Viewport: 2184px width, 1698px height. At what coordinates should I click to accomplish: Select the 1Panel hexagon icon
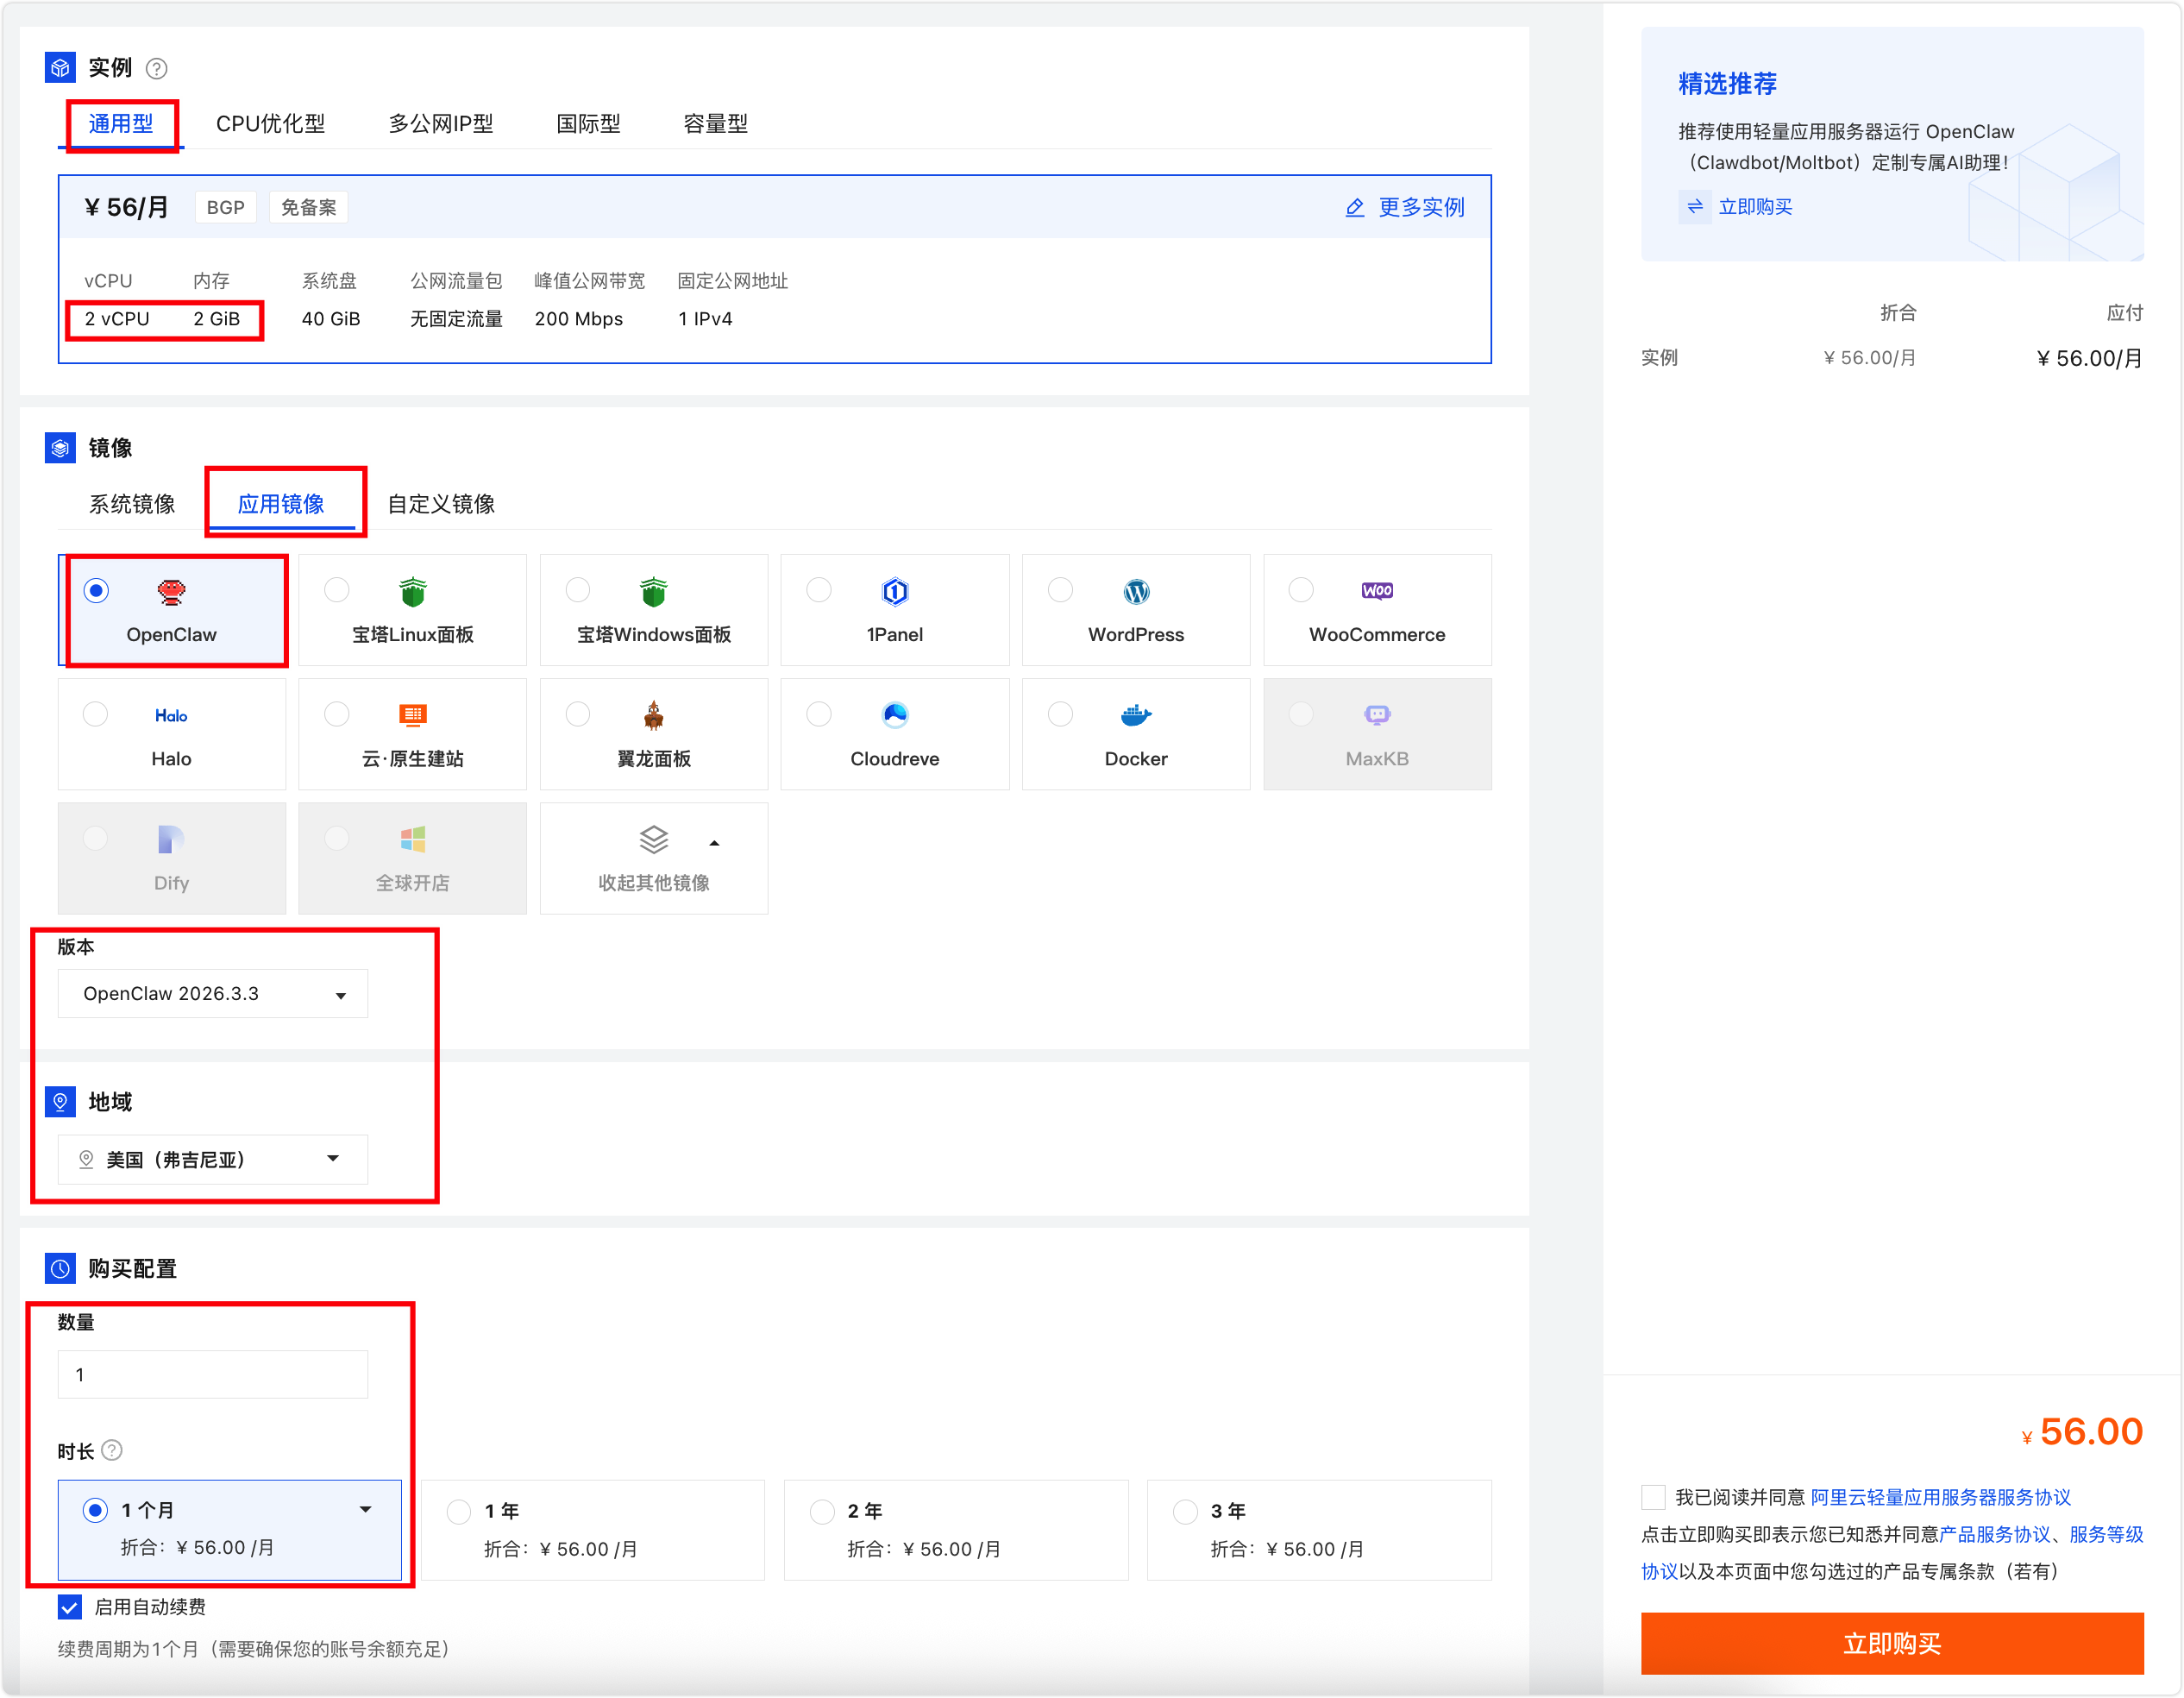894,592
